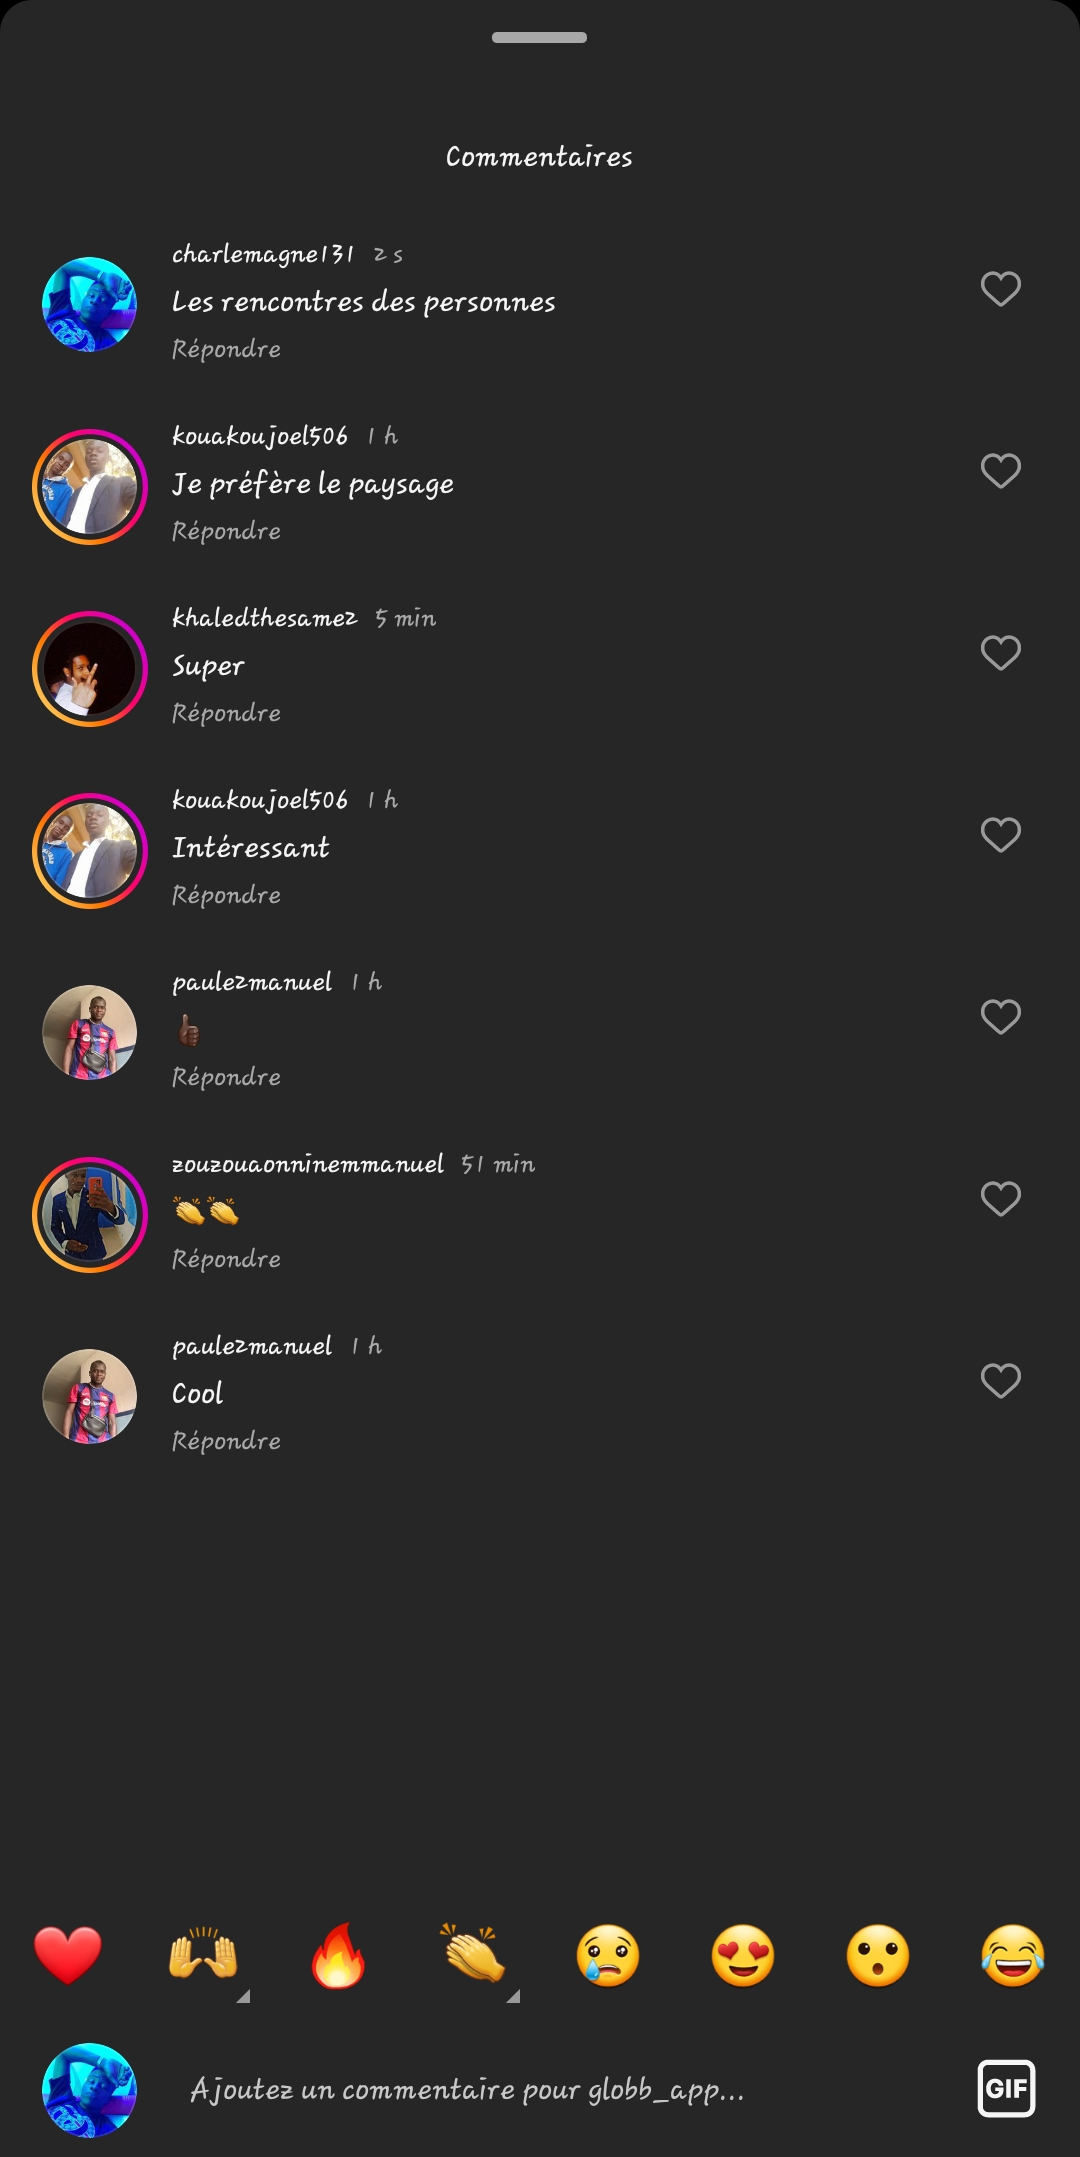
Task: Open zouzouaonninemmanuel's username profile
Action: tap(308, 1164)
